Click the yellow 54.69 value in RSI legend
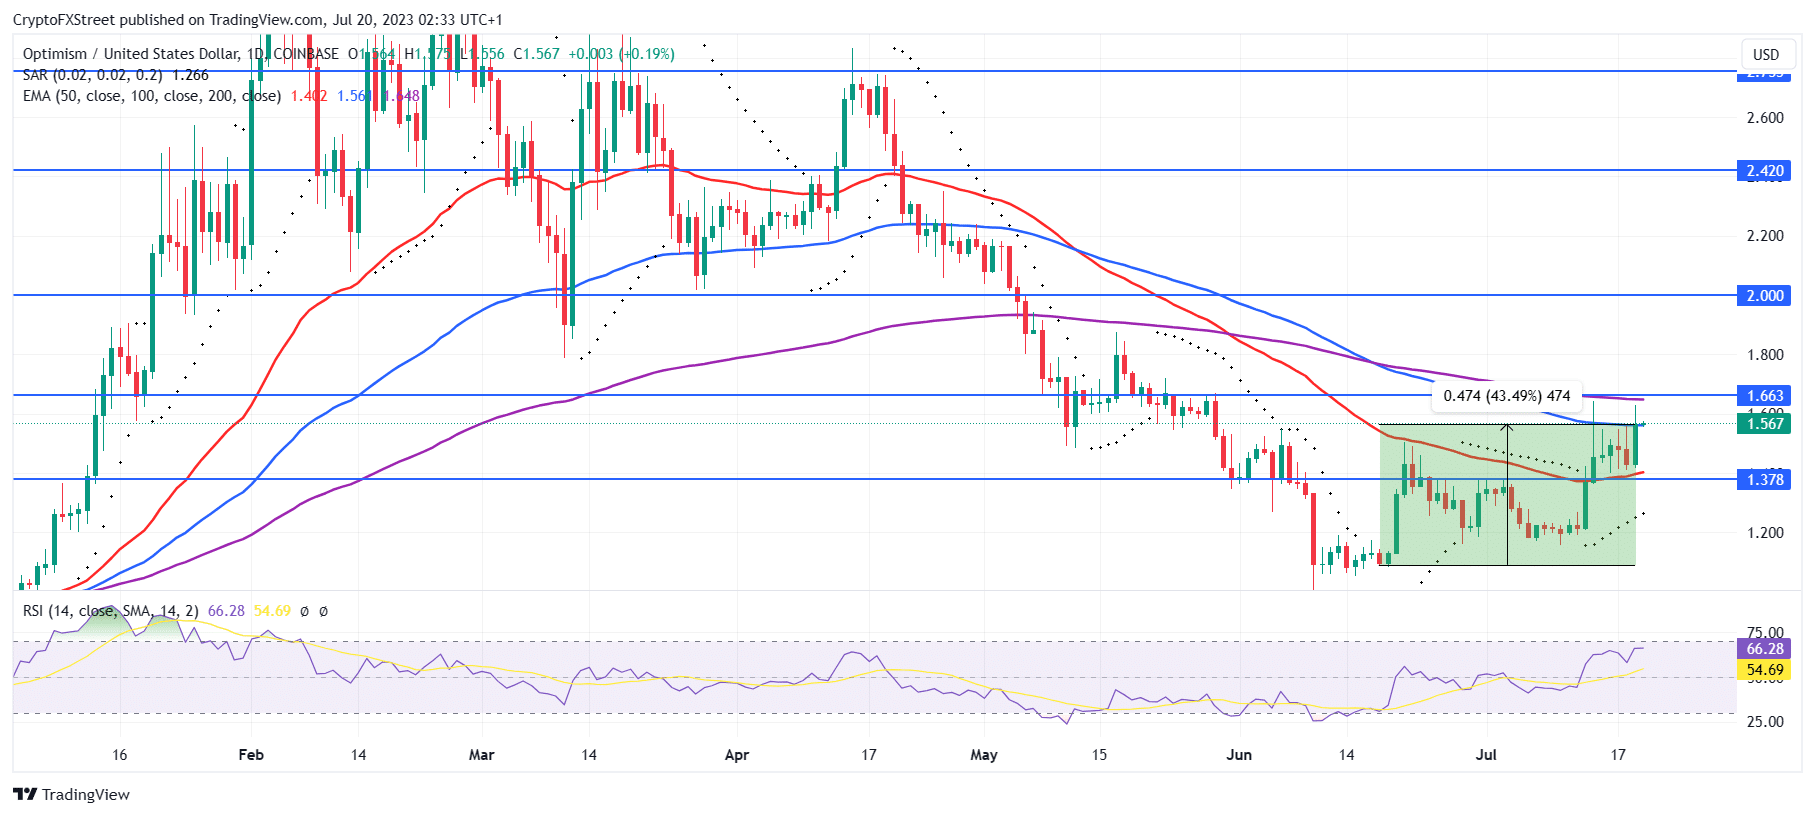 click(x=272, y=610)
